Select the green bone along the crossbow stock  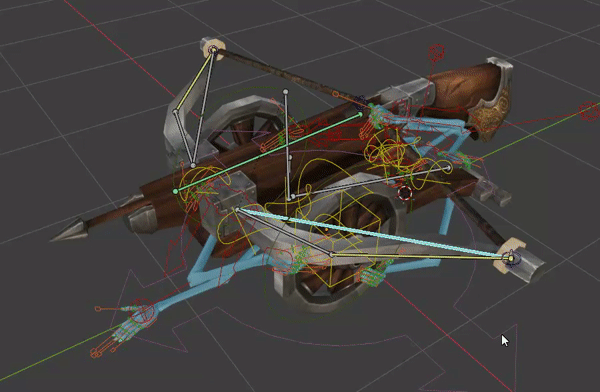point(267,152)
